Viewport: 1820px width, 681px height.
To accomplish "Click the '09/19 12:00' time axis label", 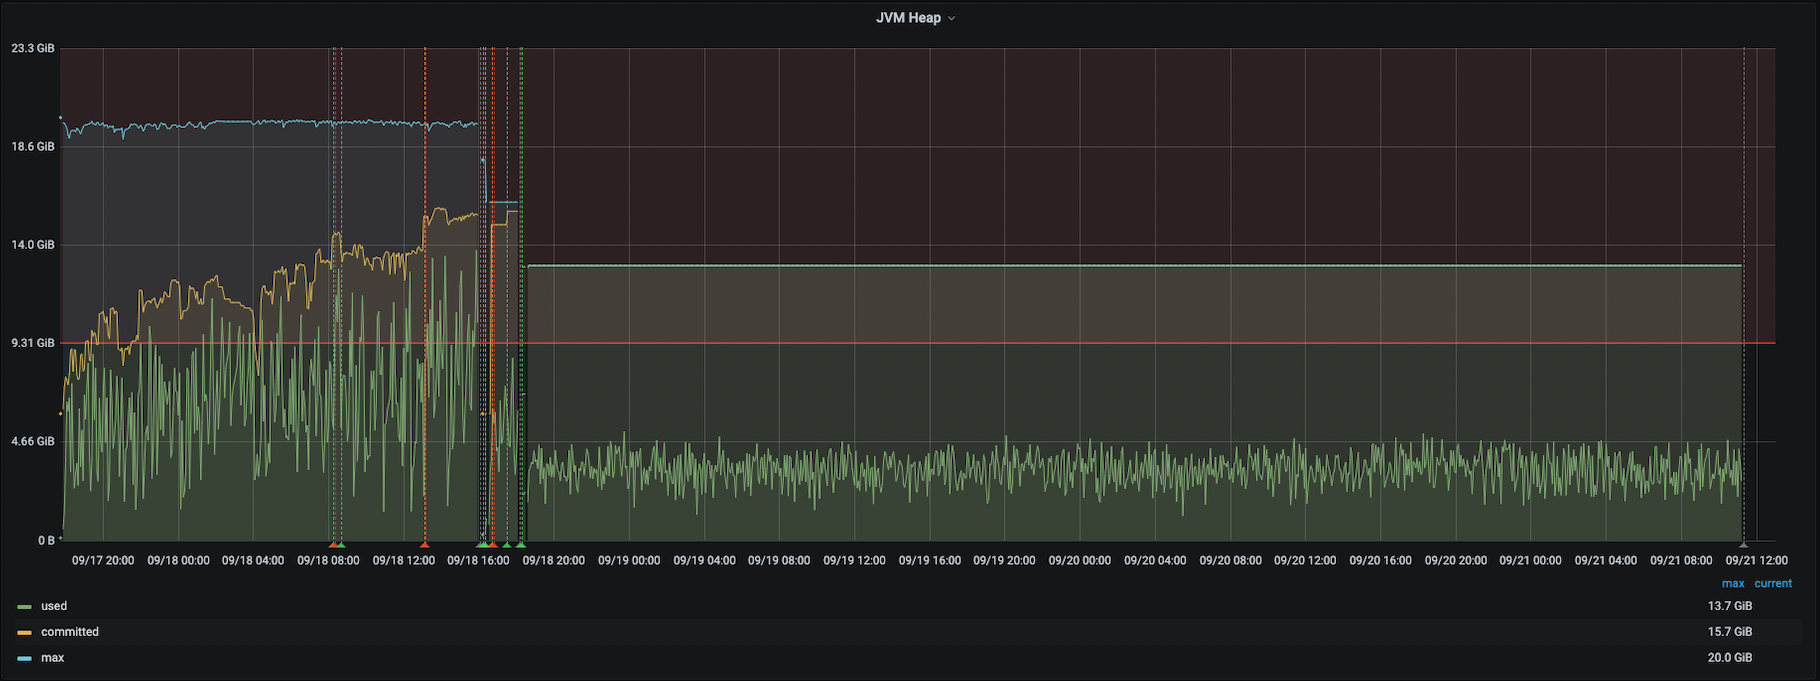I will click(x=854, y=561).
